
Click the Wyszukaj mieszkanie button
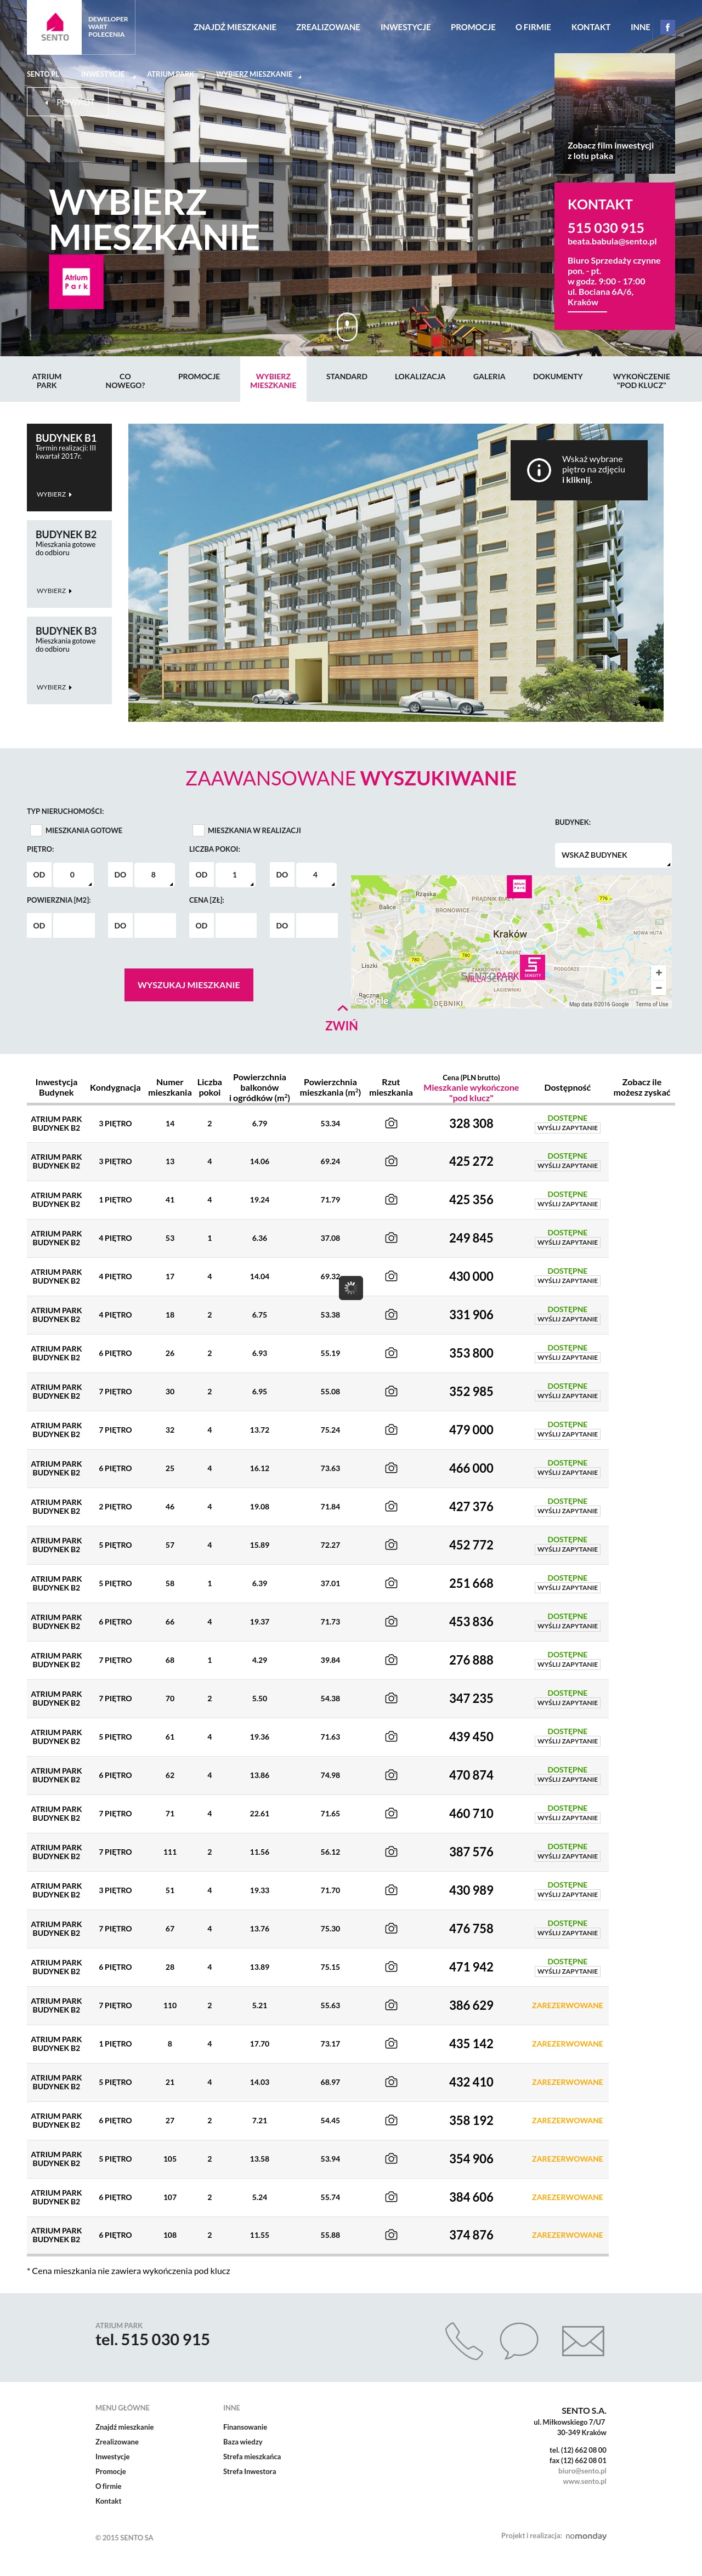pos(189,985)
